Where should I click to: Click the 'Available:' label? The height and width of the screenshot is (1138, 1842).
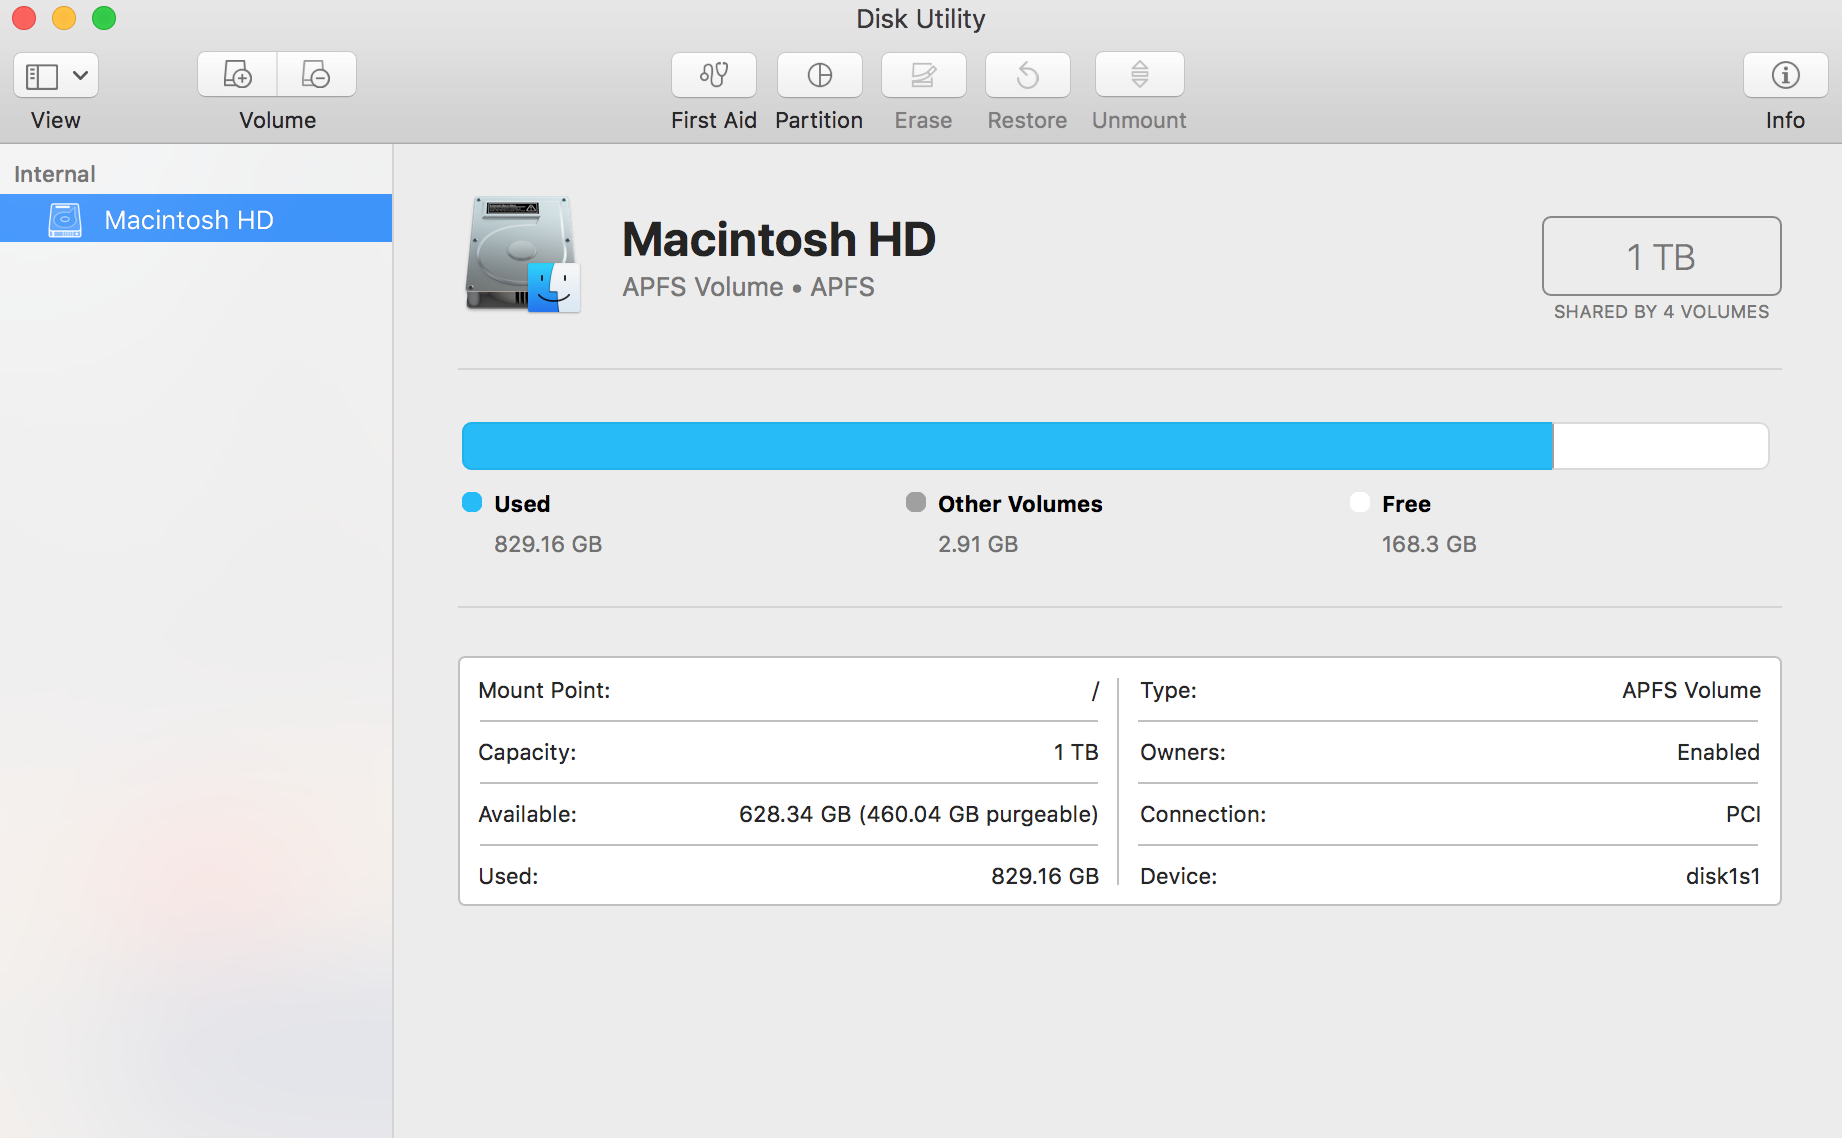[527, 814]
